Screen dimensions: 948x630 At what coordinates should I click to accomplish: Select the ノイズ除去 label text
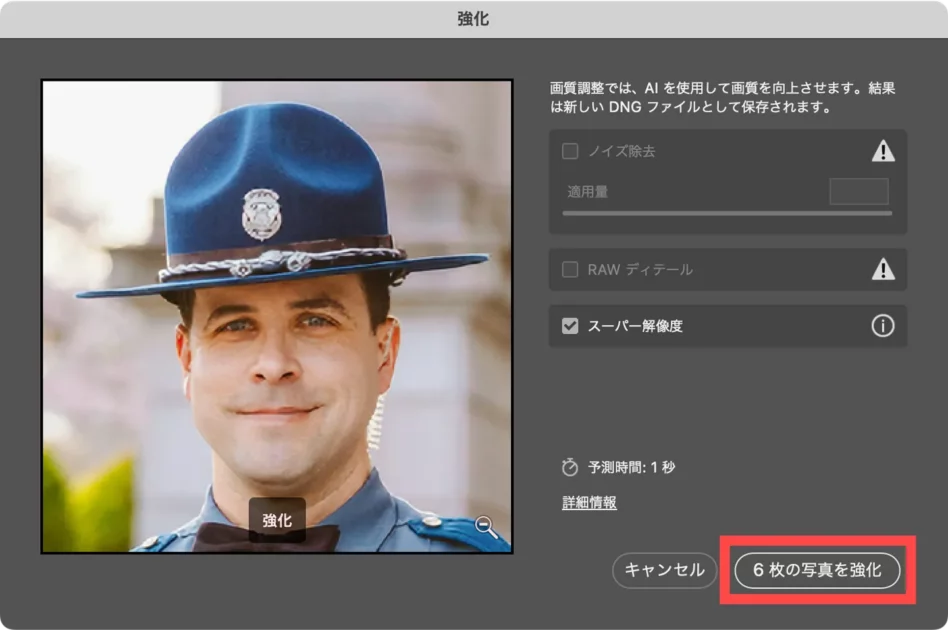click(x=621, y=151)
